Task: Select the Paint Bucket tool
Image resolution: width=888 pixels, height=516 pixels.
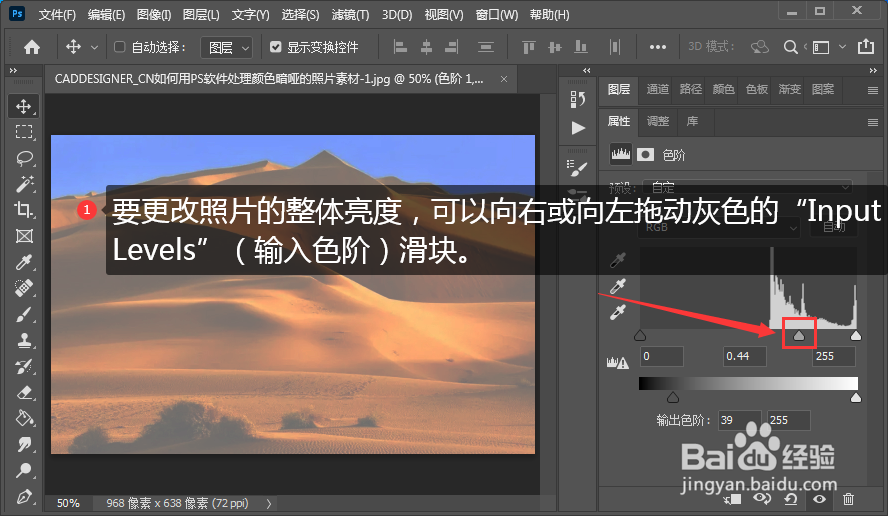Action: coord(24,419)
